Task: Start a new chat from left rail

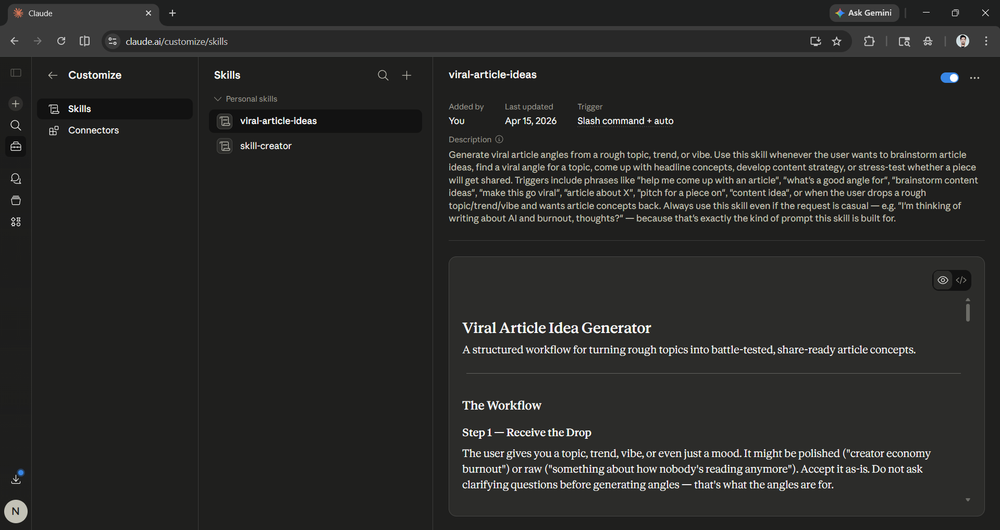Action: pyautogui.click(x=16, y=104)
